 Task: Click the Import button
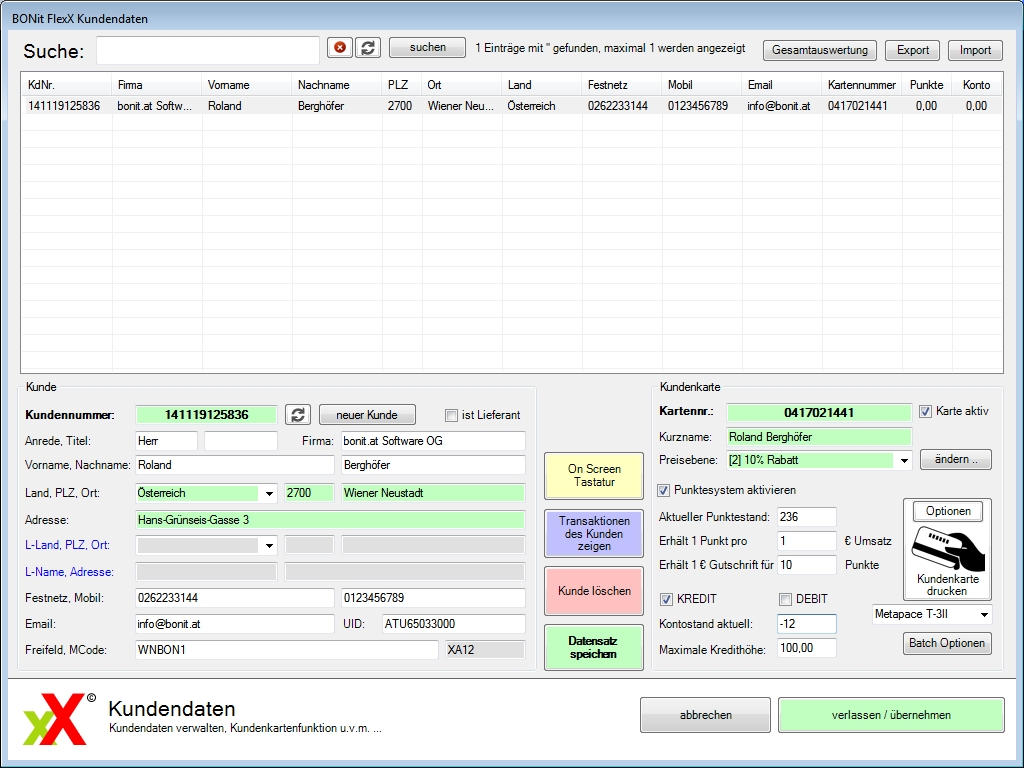pos(975,50)
